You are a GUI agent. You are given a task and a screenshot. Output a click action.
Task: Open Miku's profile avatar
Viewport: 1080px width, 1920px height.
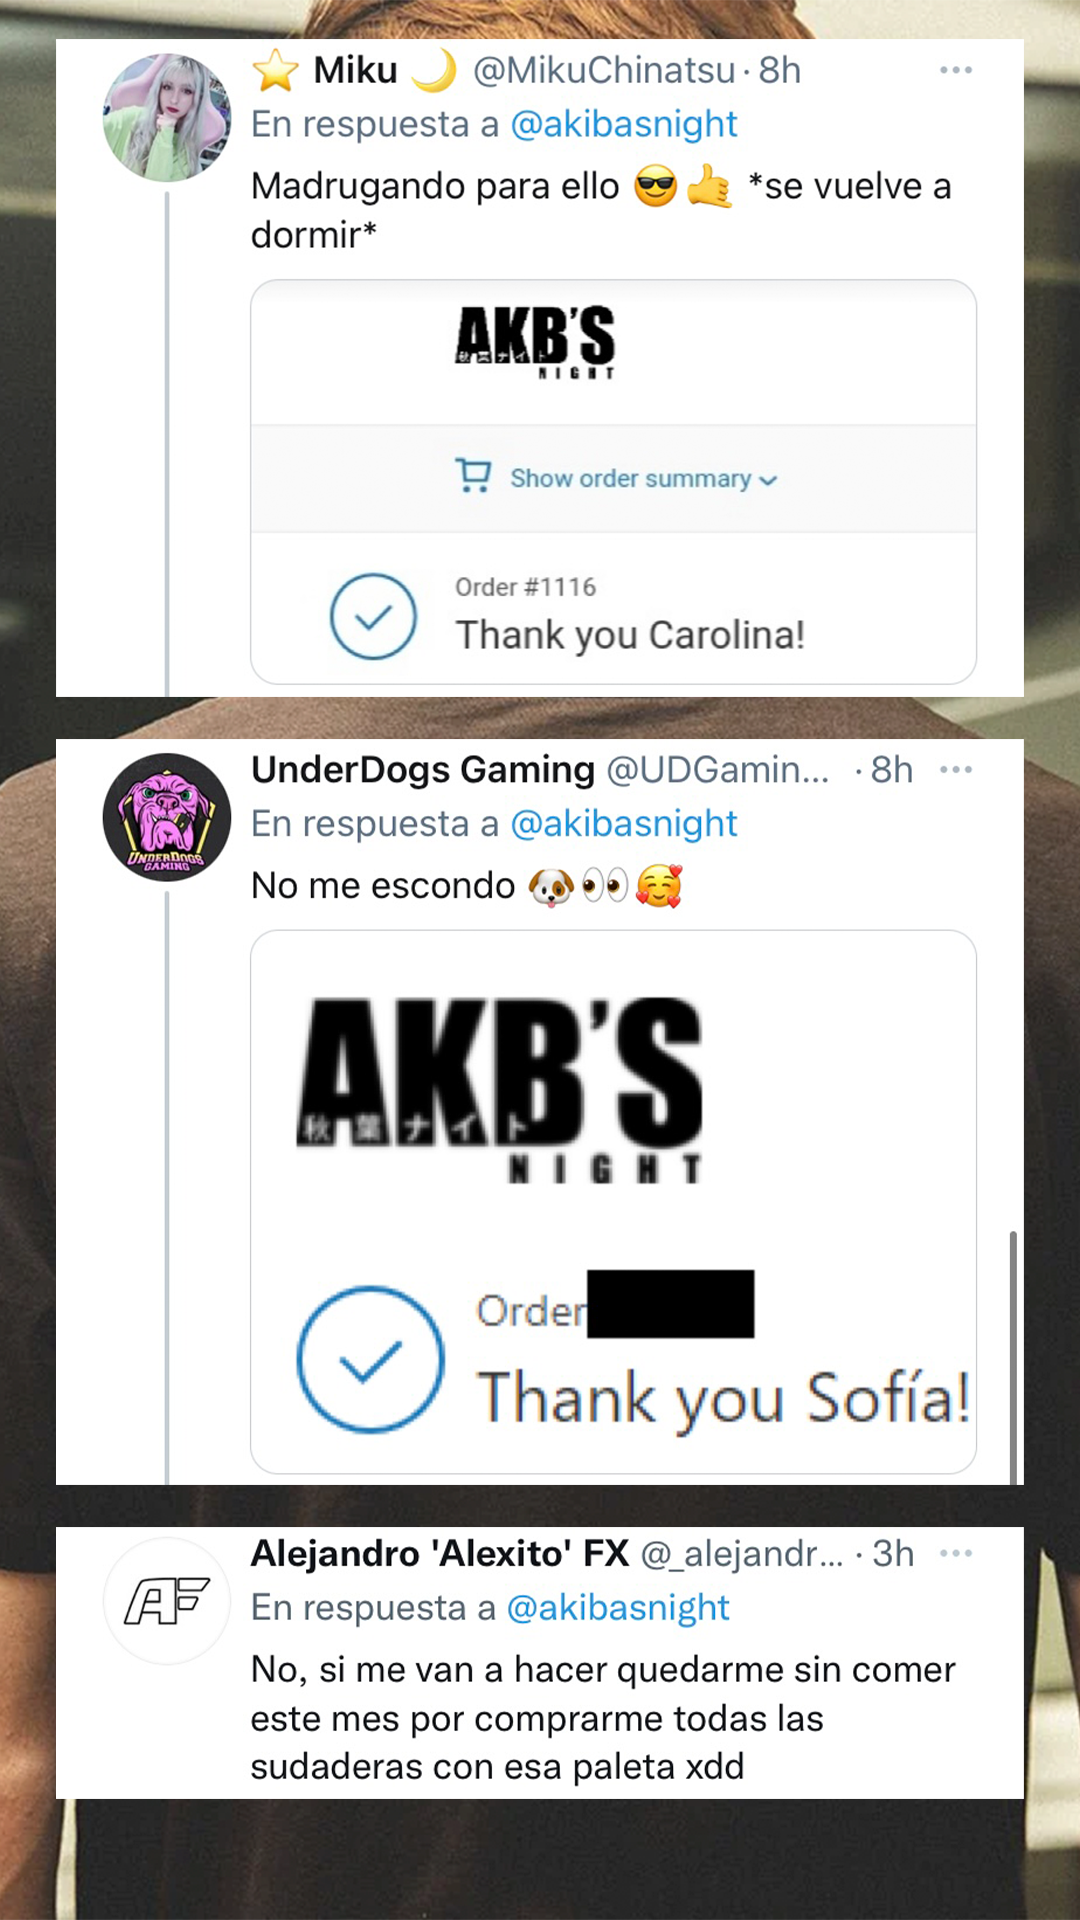[x=167, y=117]
